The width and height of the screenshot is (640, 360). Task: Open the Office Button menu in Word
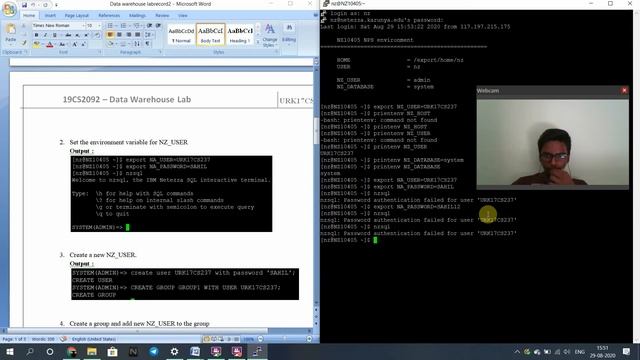9,8
